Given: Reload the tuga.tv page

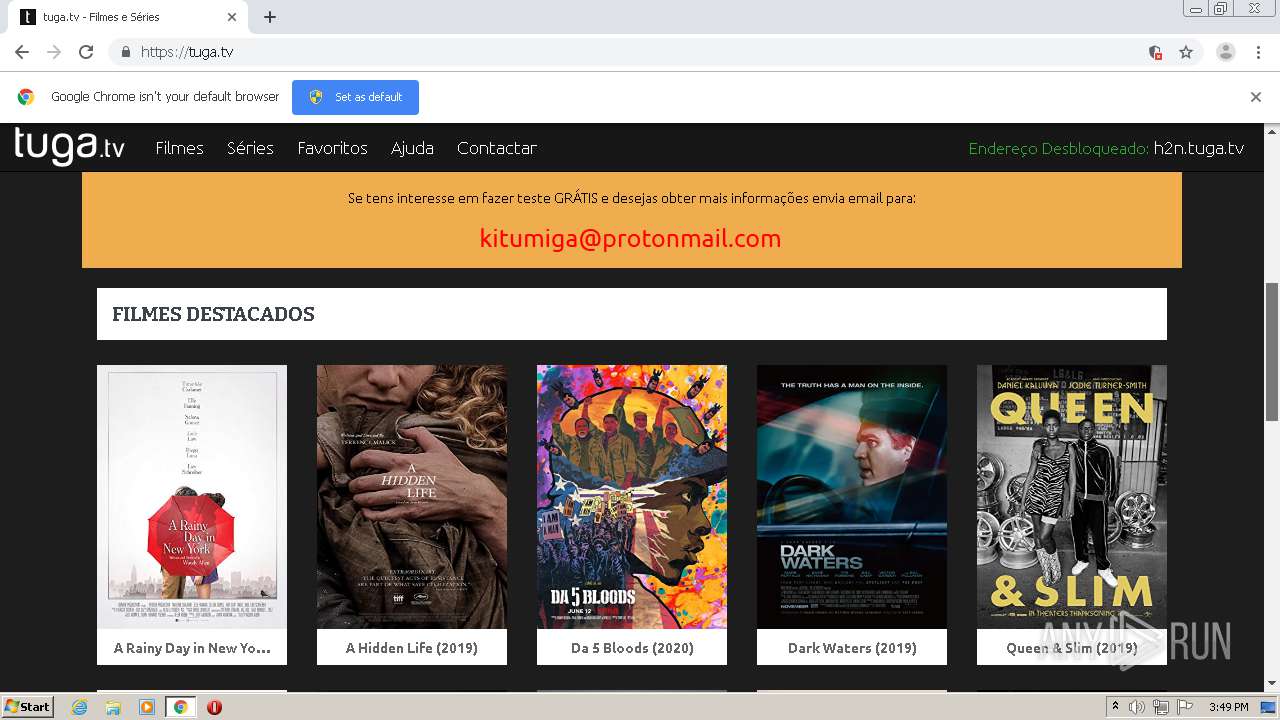Looking at the screenshot, I should click(x=86, y=52).
